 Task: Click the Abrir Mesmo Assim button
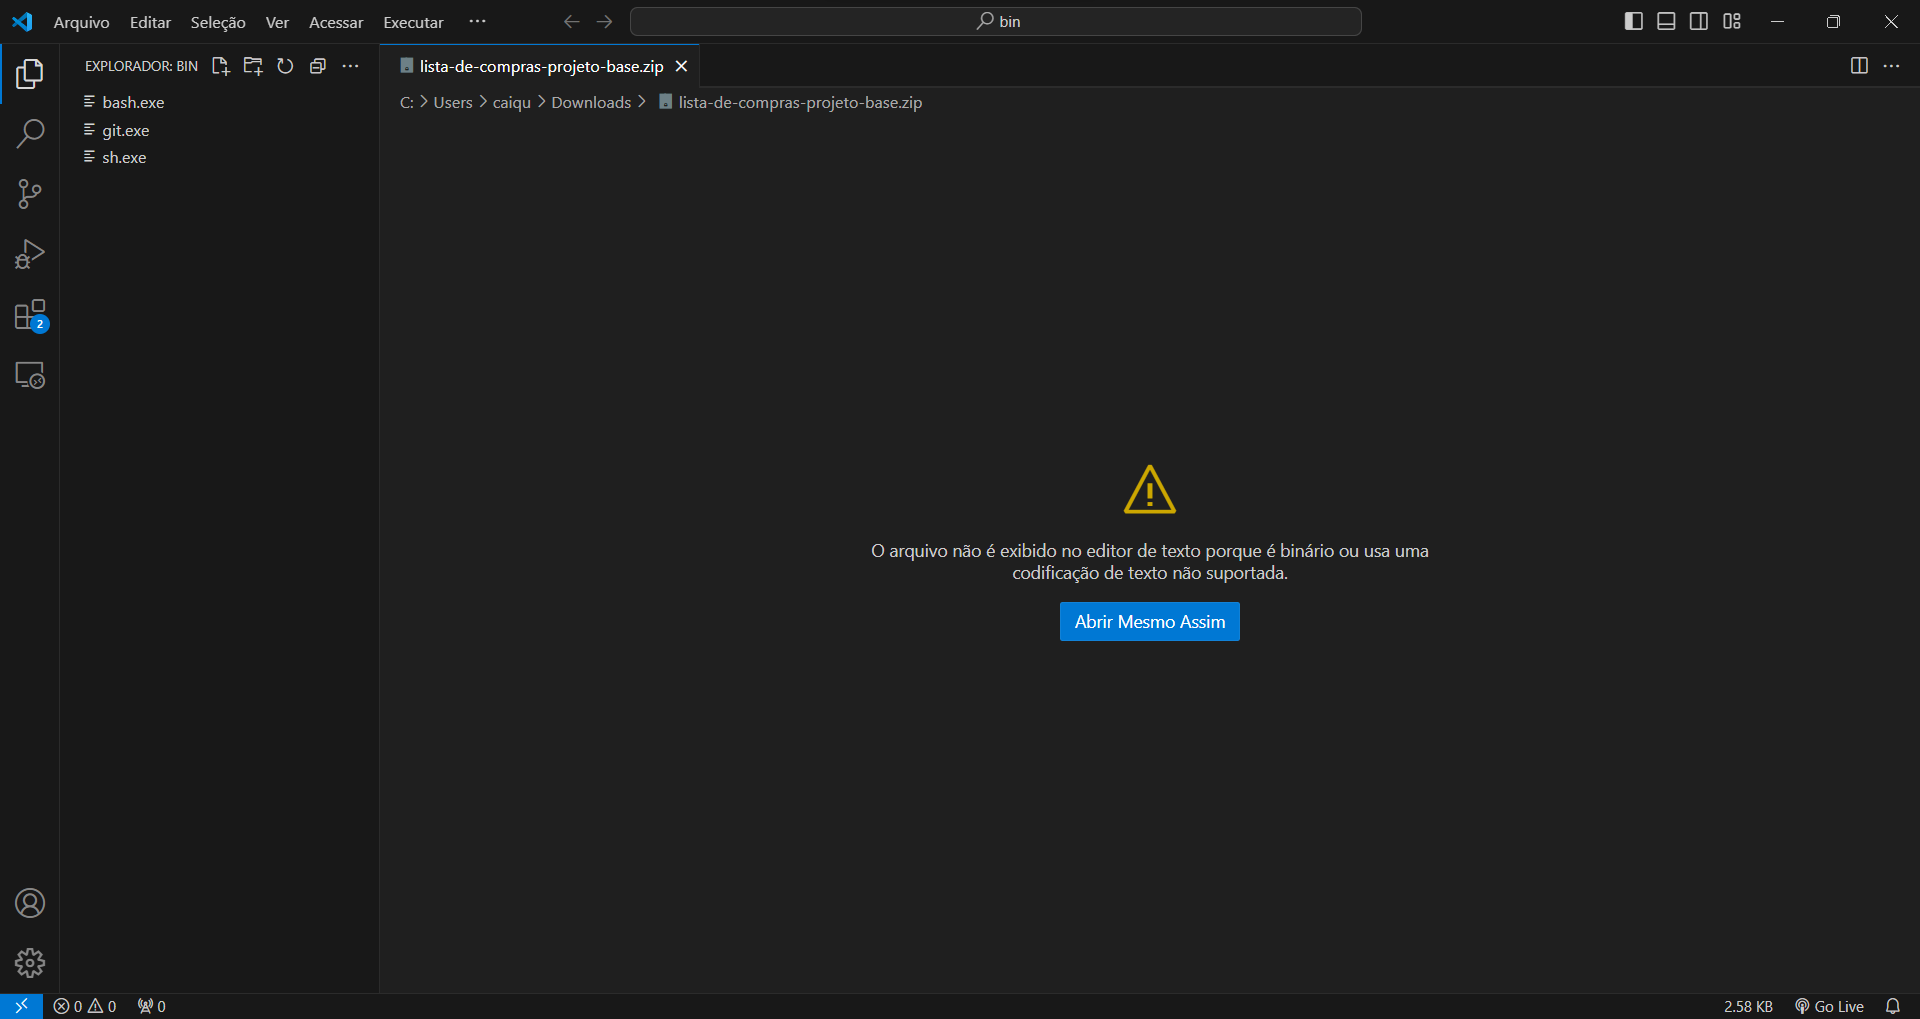[1150, 621]
